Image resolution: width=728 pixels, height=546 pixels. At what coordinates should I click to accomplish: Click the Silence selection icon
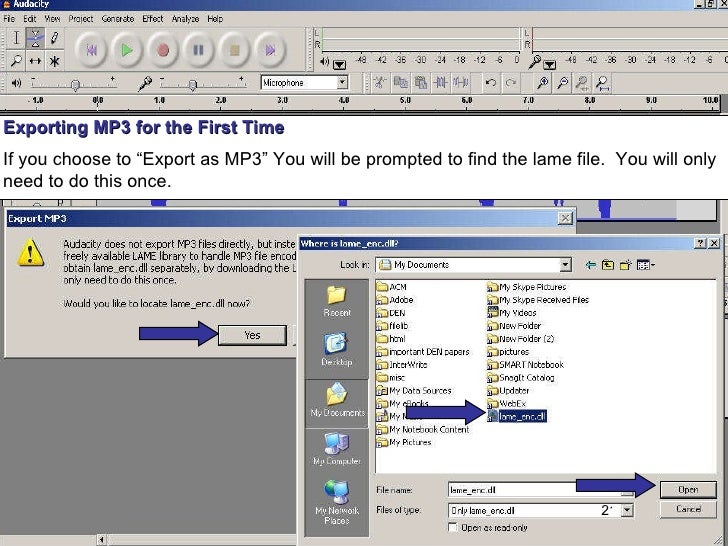[461, 83]
